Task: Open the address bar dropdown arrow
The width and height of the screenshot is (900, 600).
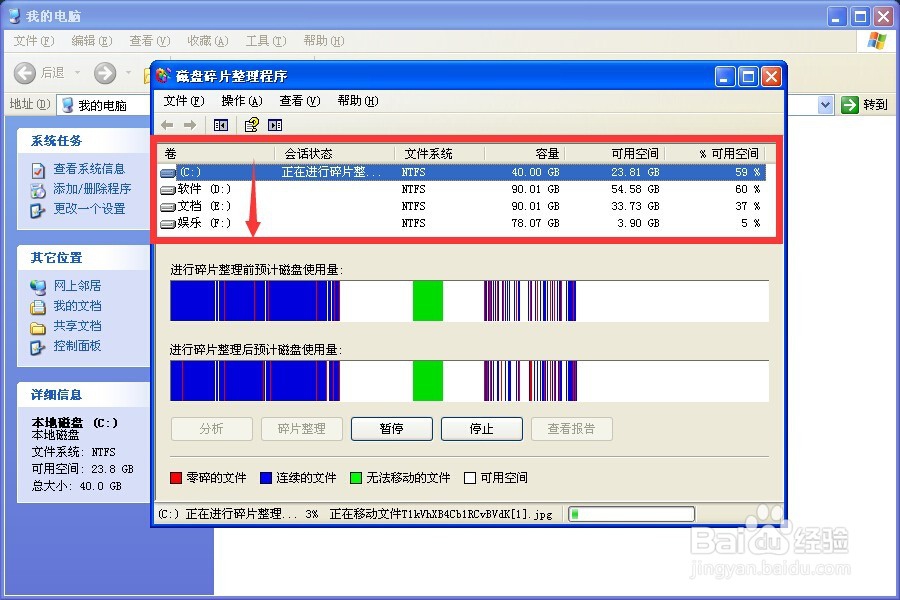Action: point(824,104)
